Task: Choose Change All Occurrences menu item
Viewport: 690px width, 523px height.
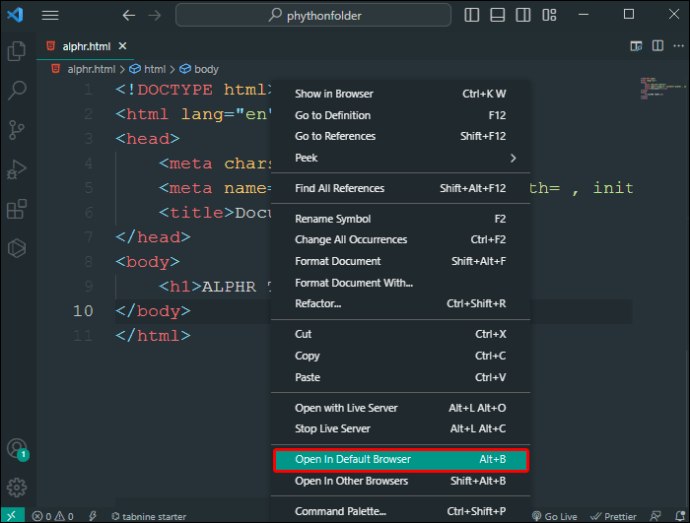Action: coord(400,239)
